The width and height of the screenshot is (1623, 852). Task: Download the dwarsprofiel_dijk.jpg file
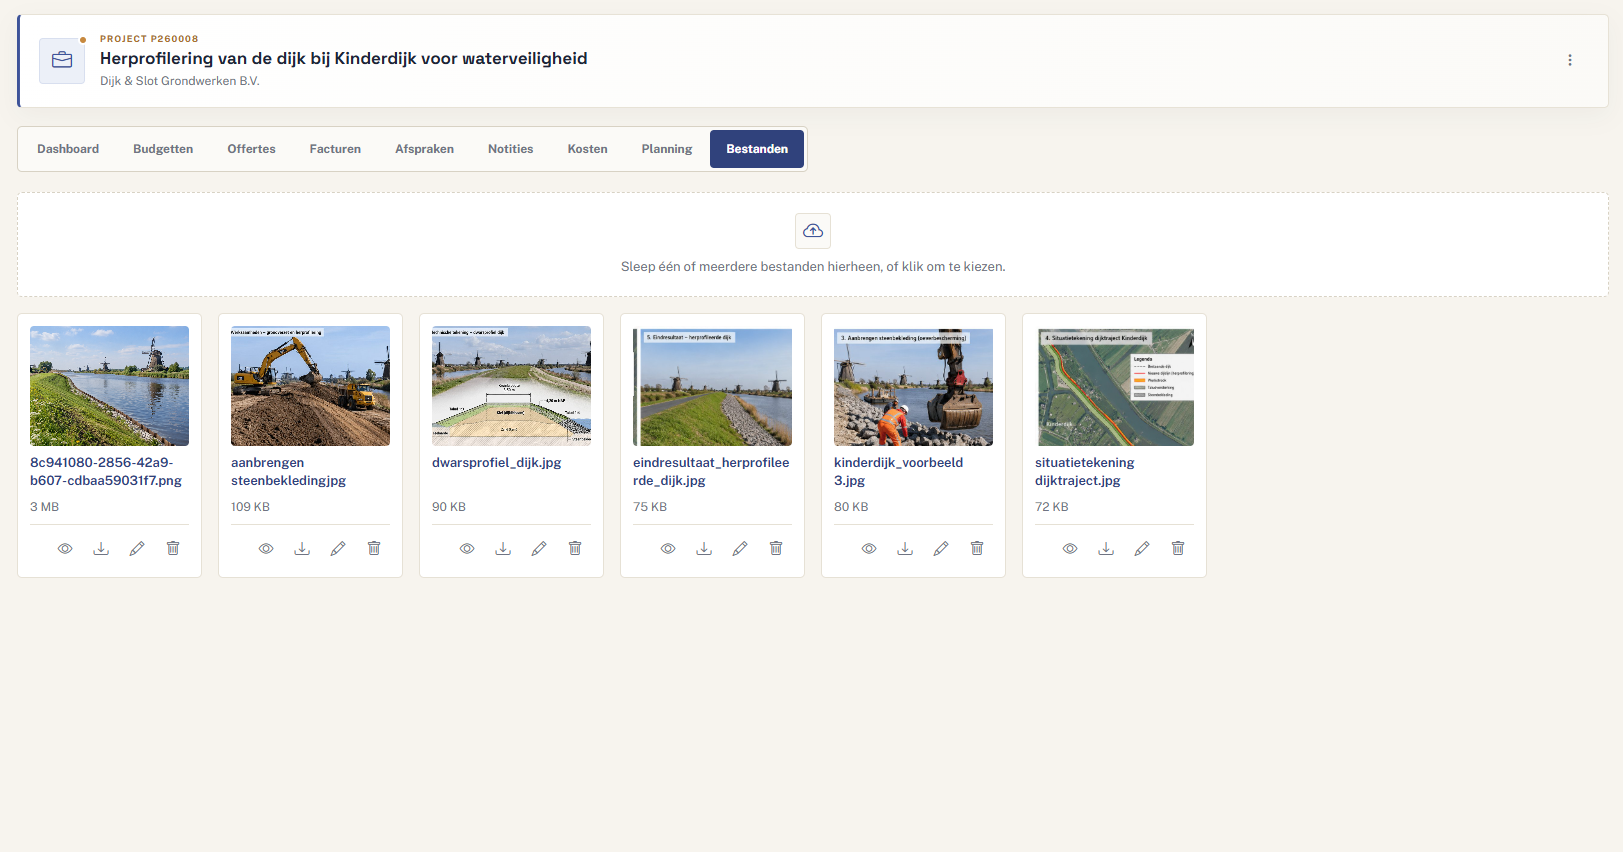[x=503, y=548]
